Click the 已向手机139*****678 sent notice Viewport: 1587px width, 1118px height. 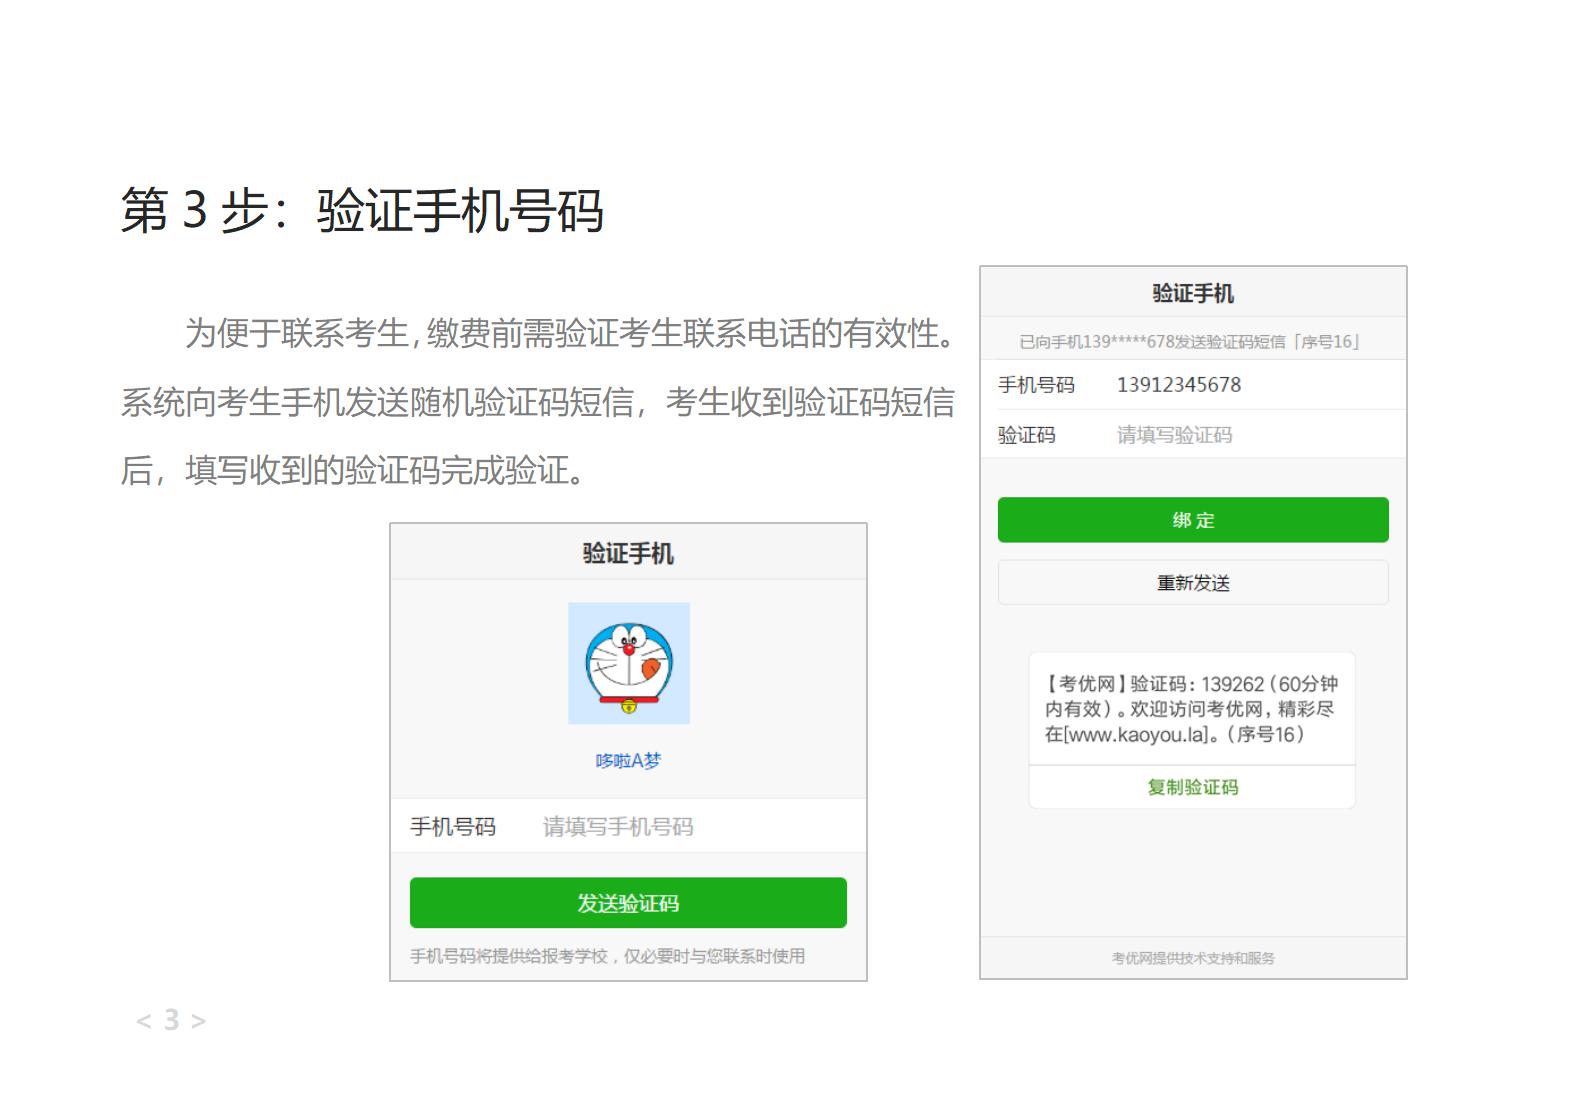[x=1189, y=342]
